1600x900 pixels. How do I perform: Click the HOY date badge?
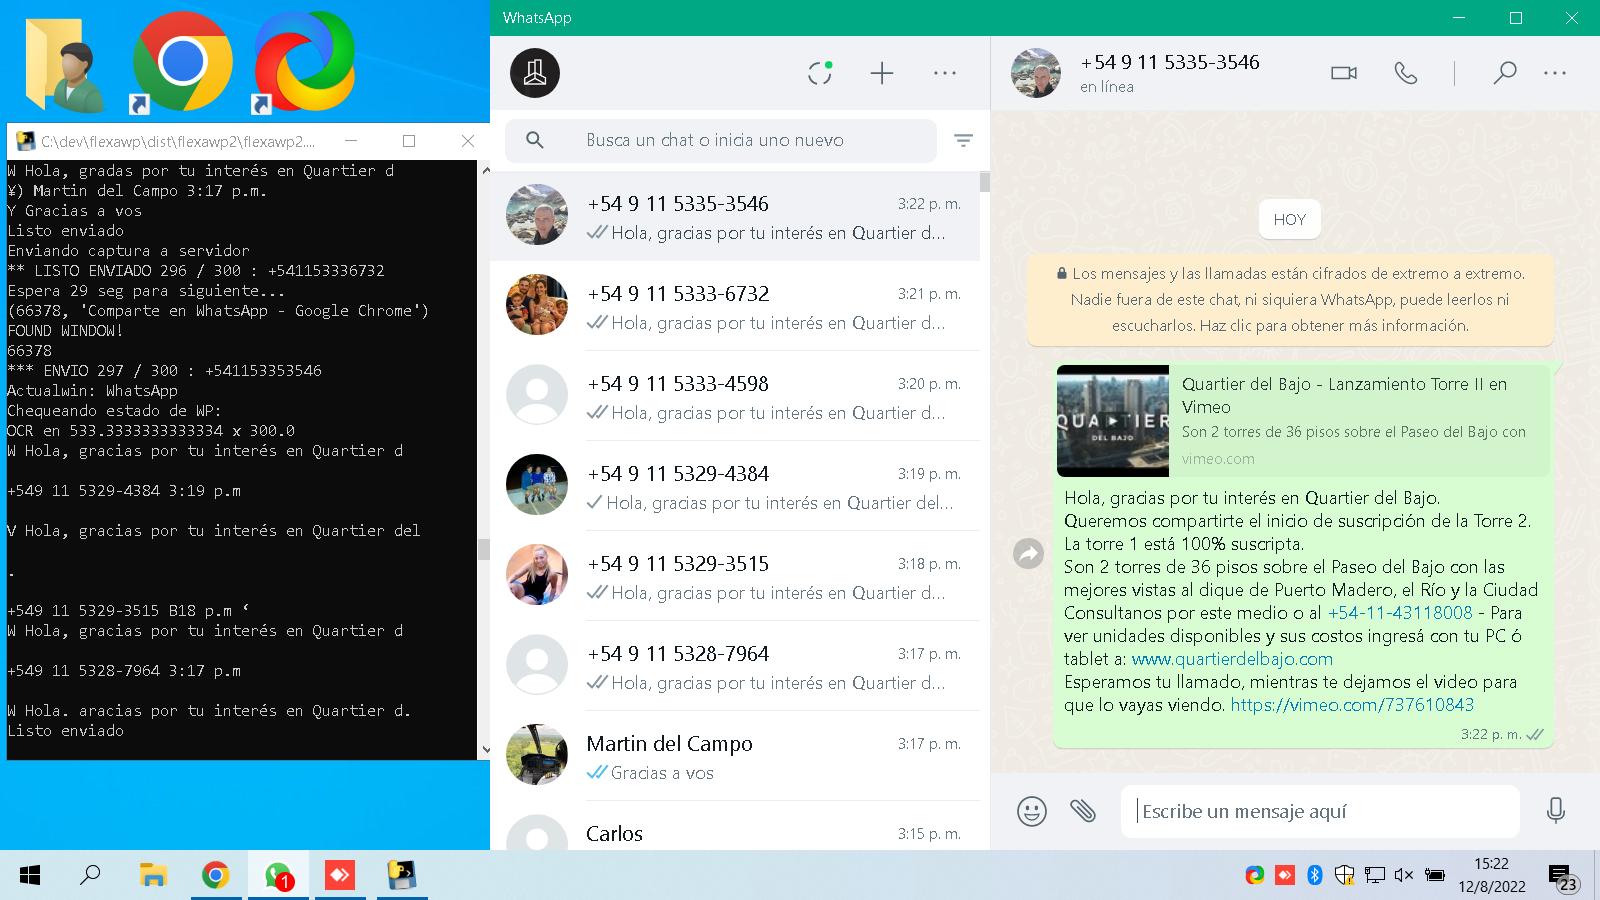point(1289,220)
